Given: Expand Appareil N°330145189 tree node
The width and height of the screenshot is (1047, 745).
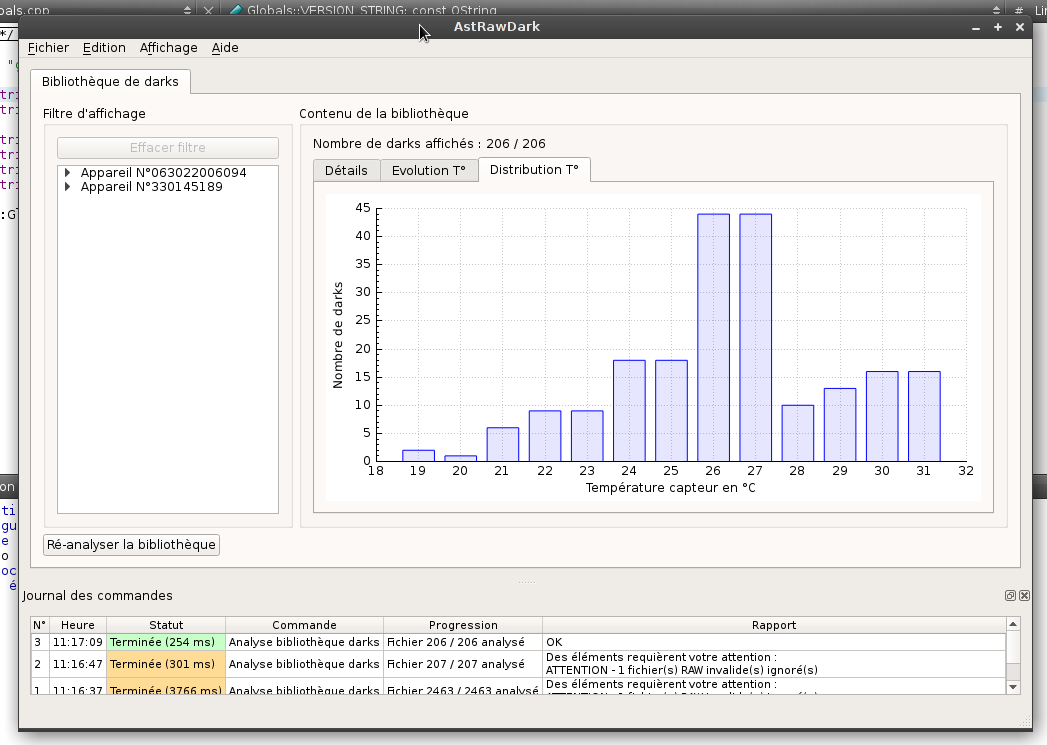Looking at the screenshot, I should pyautogui.click(x=67, y=187).
